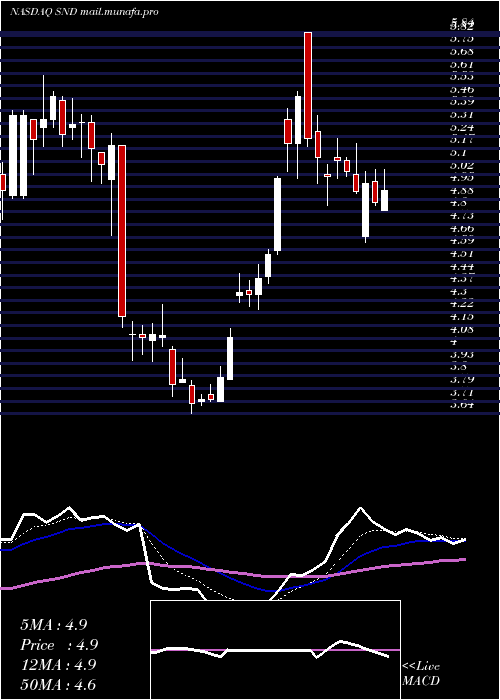Click the 5.46 price axis label
This screenshot has width=500, height=700.
point(462,90)
